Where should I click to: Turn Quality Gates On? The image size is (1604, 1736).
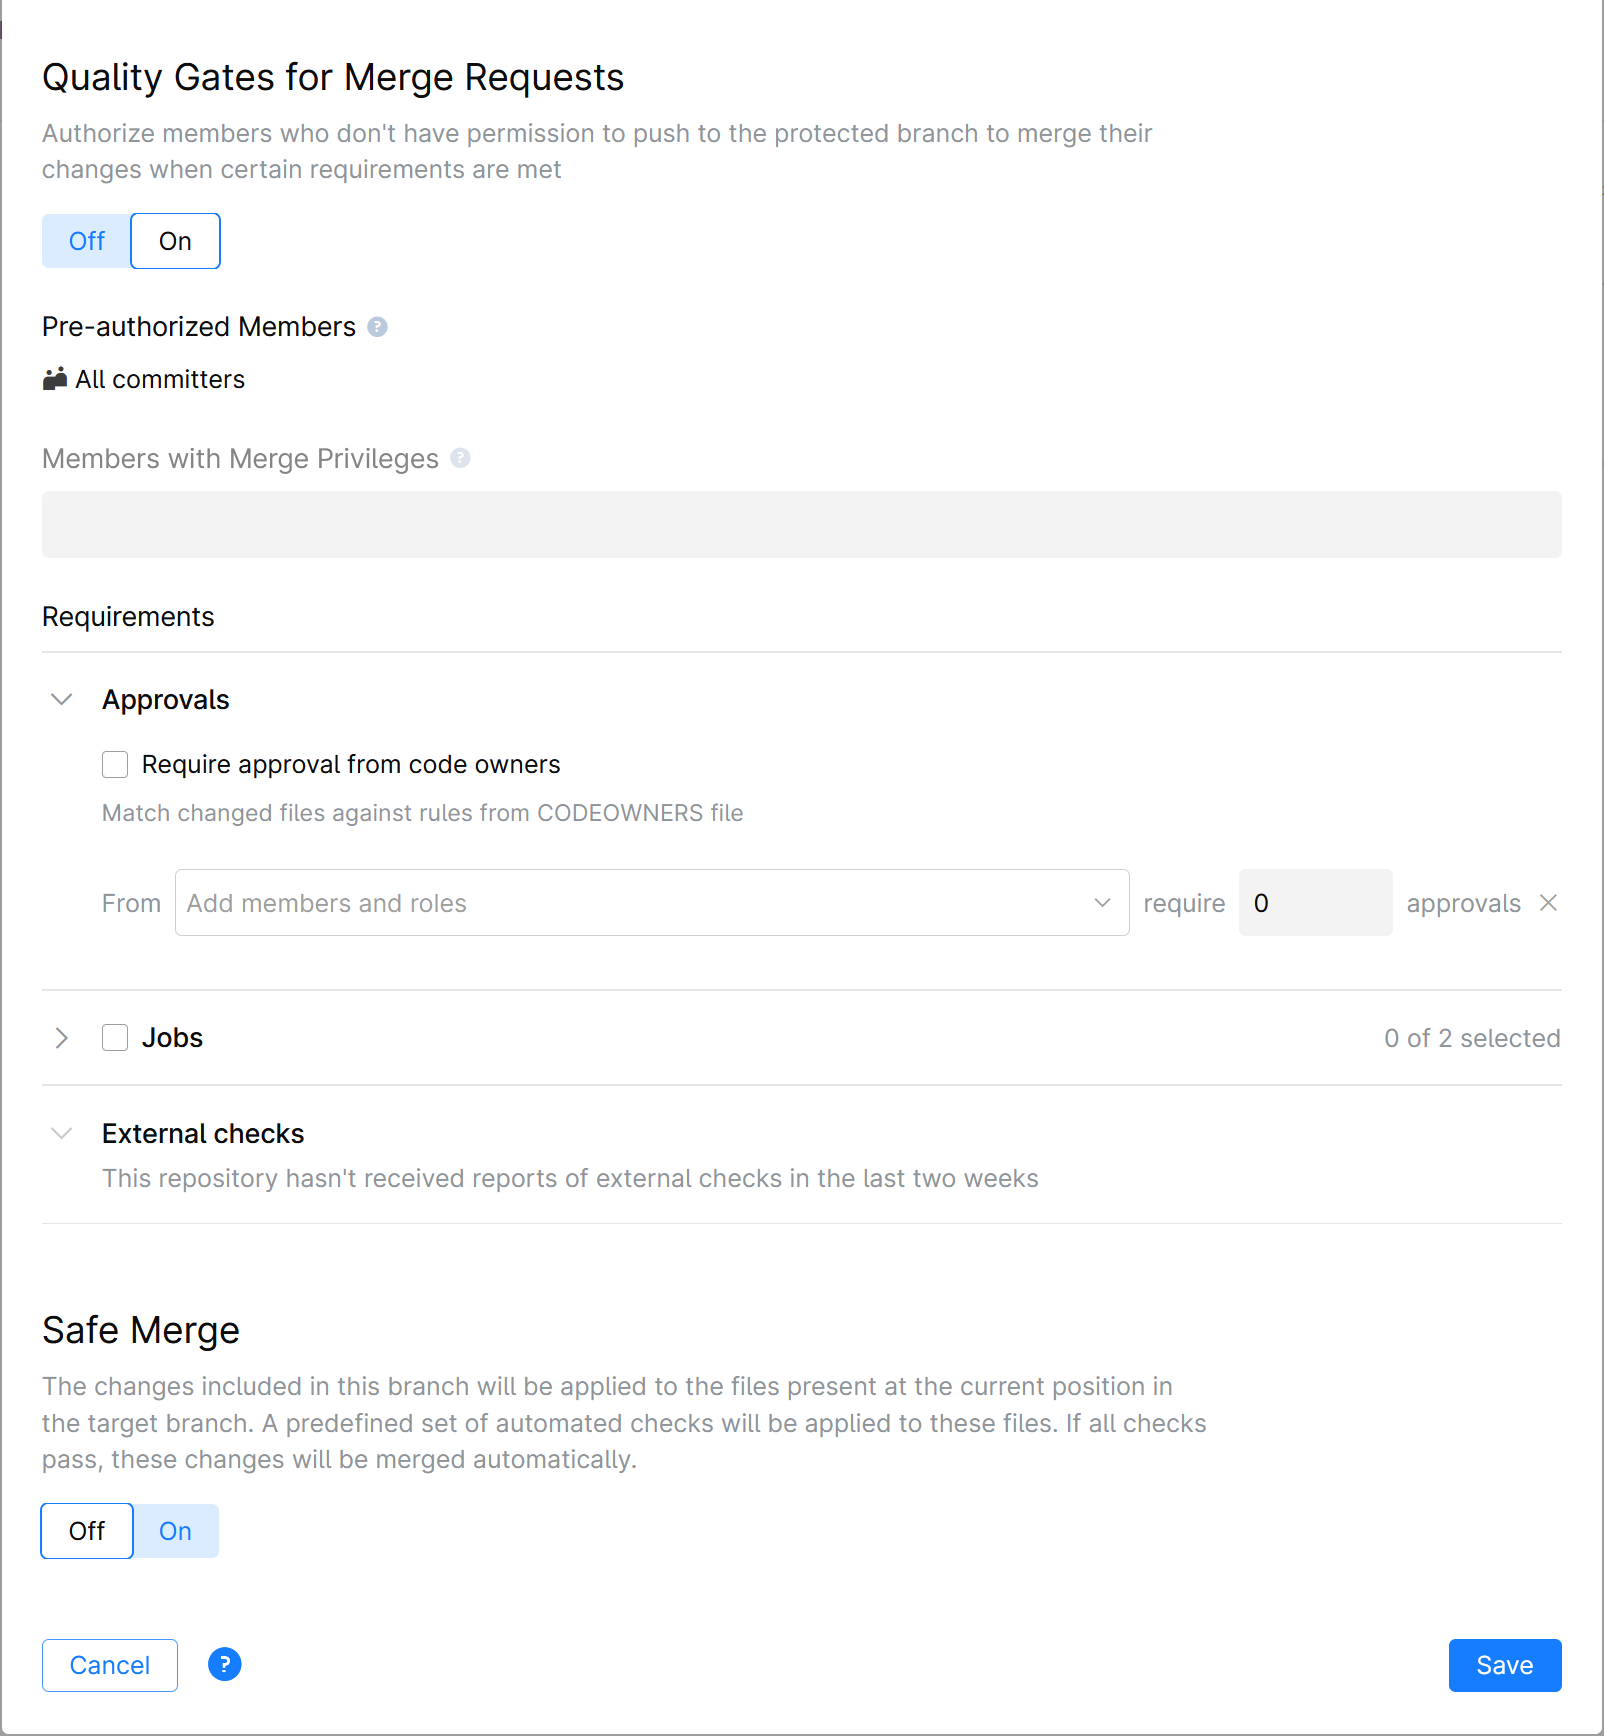[175, 241]
